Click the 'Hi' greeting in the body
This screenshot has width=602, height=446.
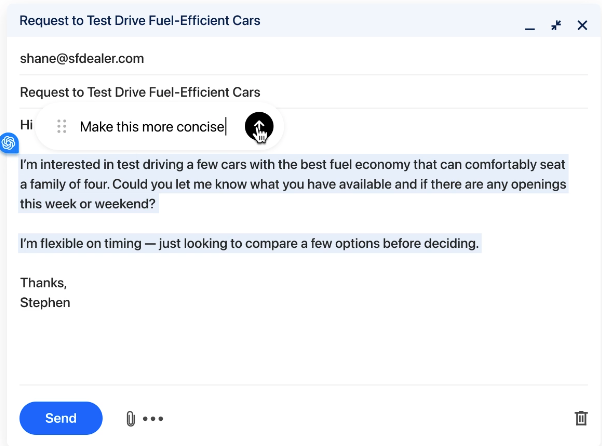(x=27, y=125)
